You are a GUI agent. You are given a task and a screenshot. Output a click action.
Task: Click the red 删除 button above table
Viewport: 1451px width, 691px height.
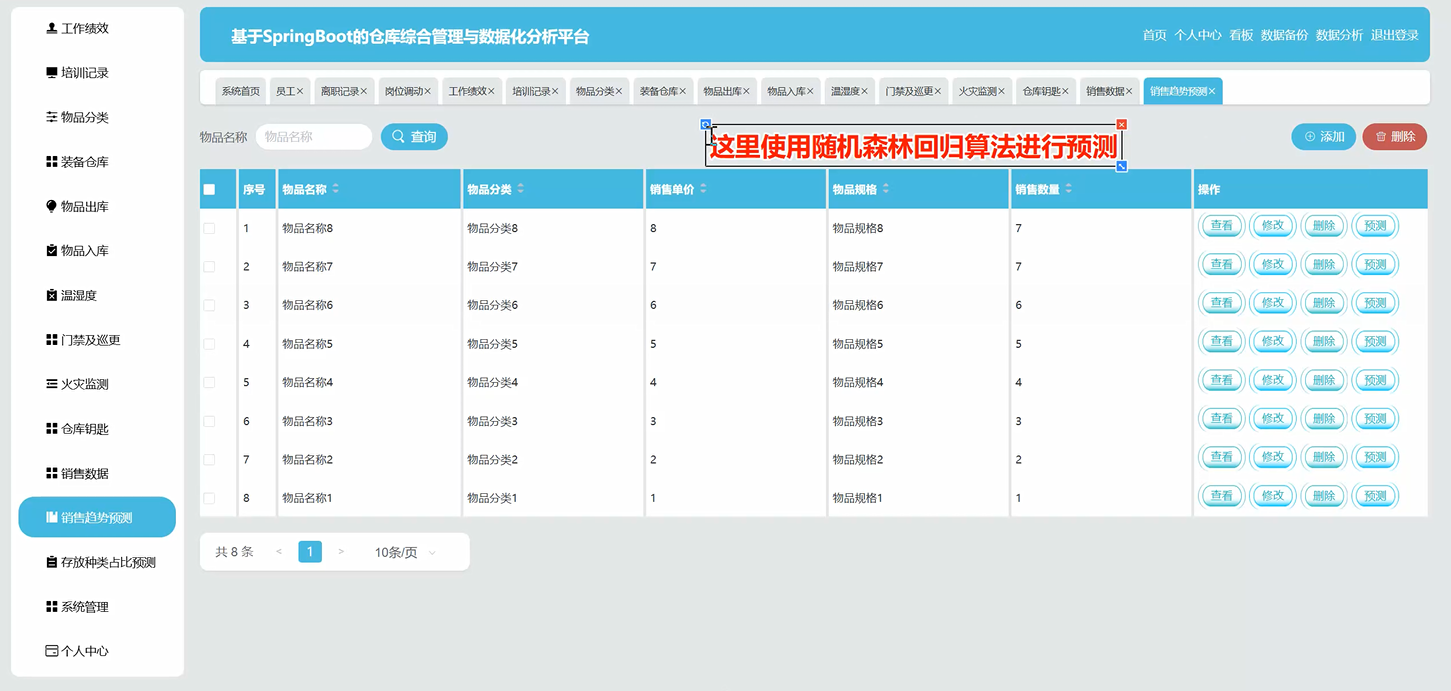pos(1395,137)
